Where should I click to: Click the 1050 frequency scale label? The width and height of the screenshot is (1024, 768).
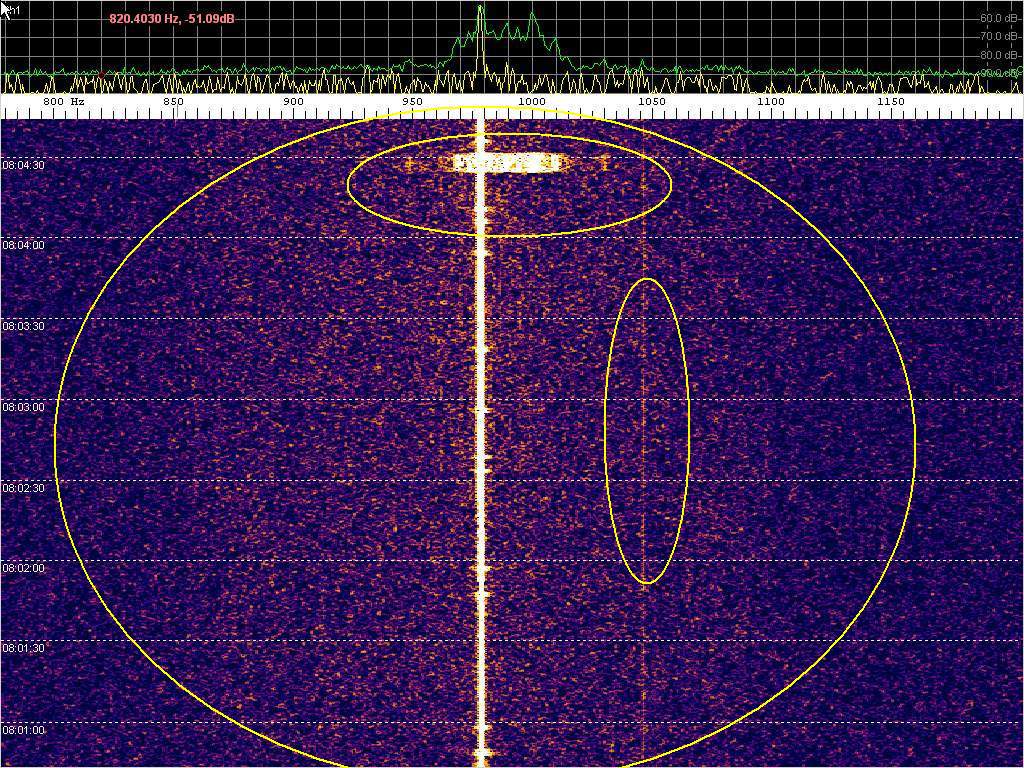click(651, 102)
